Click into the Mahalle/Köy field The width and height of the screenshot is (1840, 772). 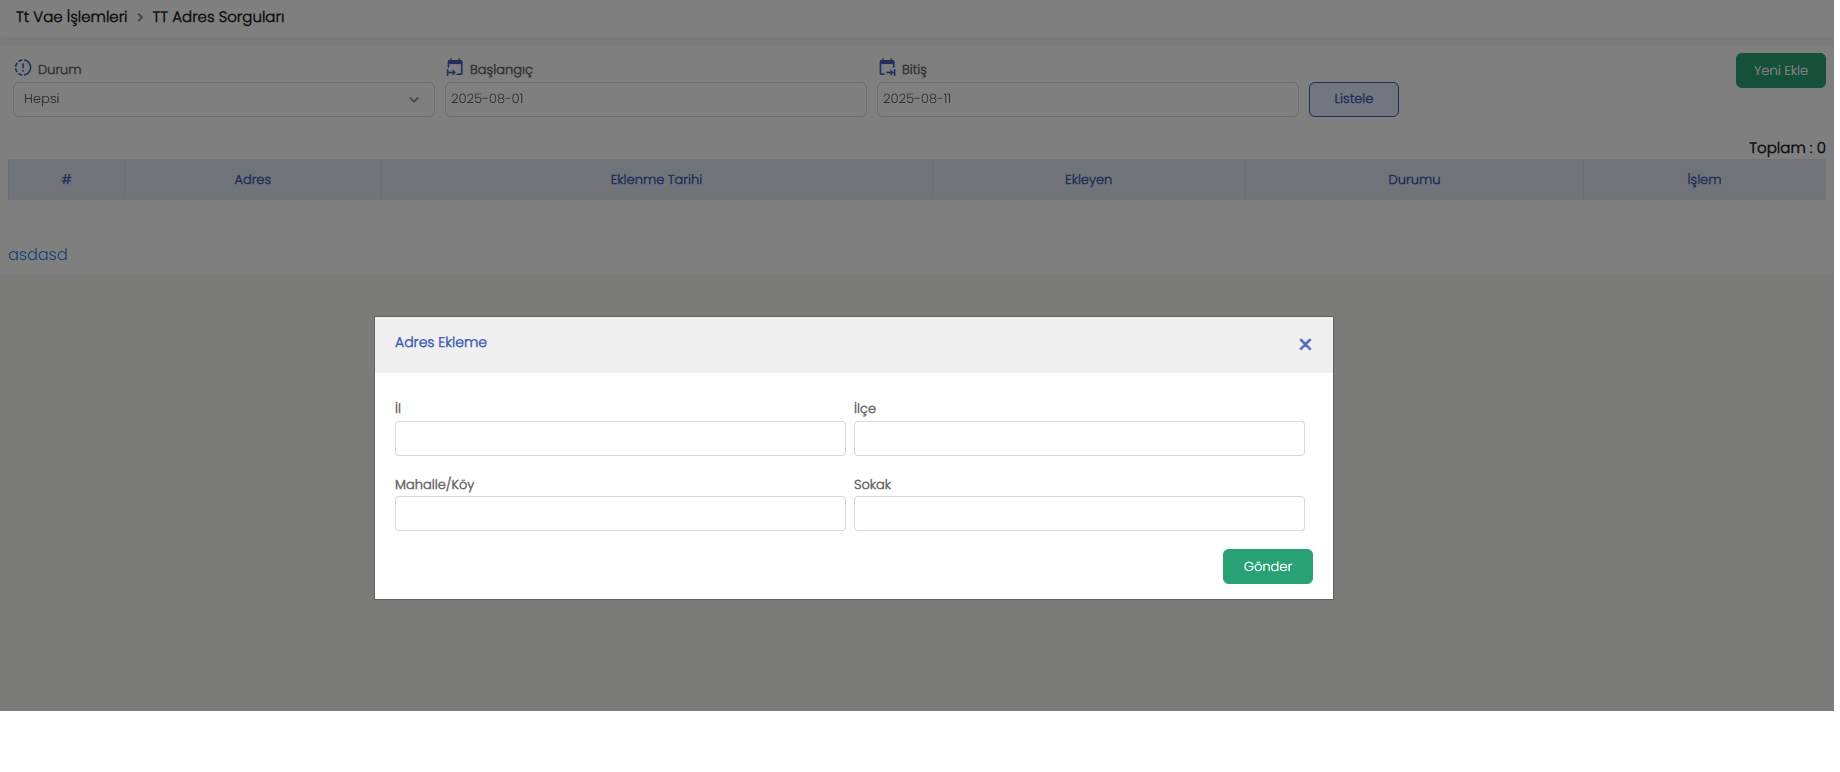tap(620, 514)
